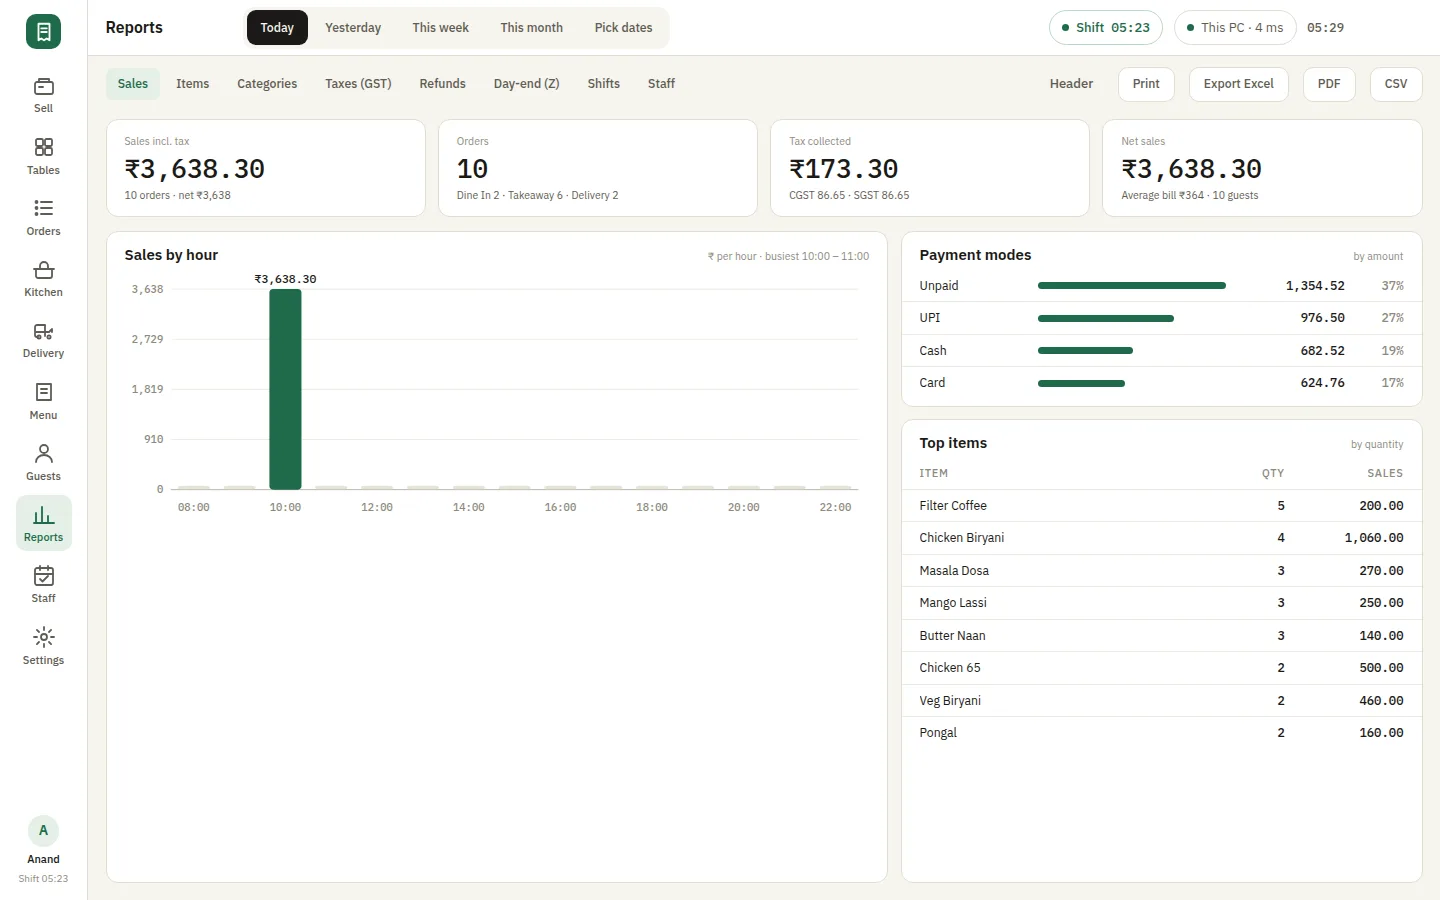Click the Cash payment bar
This screenshot has height=900, width=1440.
[x=1085, y=351]
